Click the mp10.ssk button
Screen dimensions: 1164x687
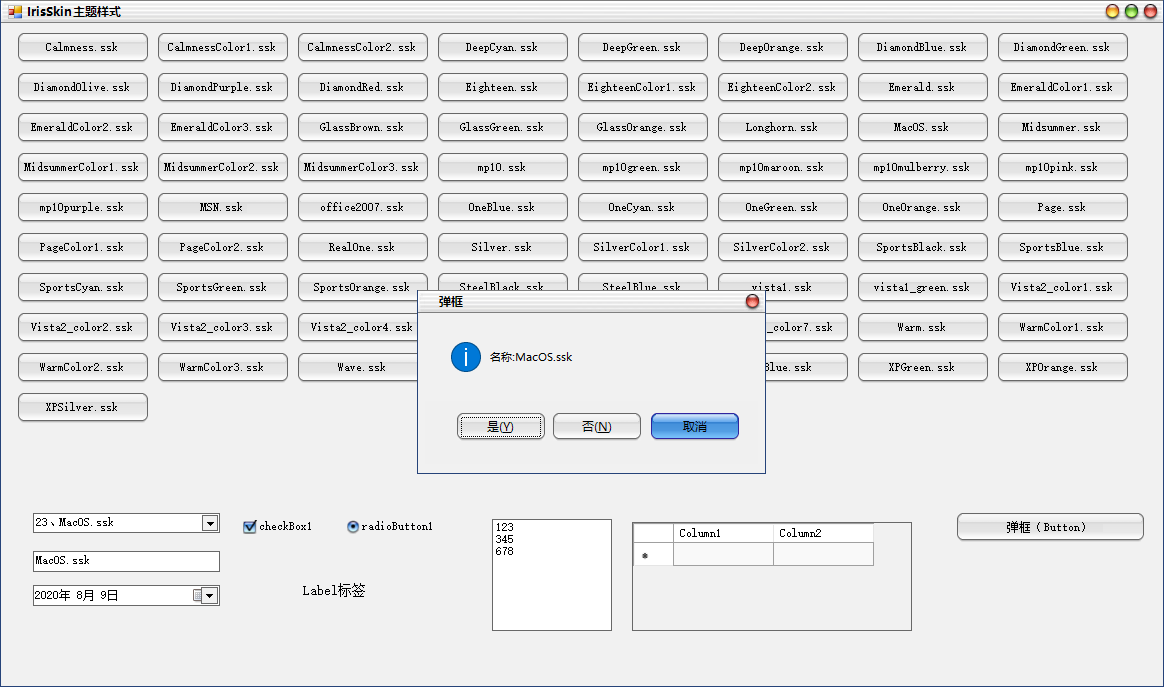click(503, 167)
